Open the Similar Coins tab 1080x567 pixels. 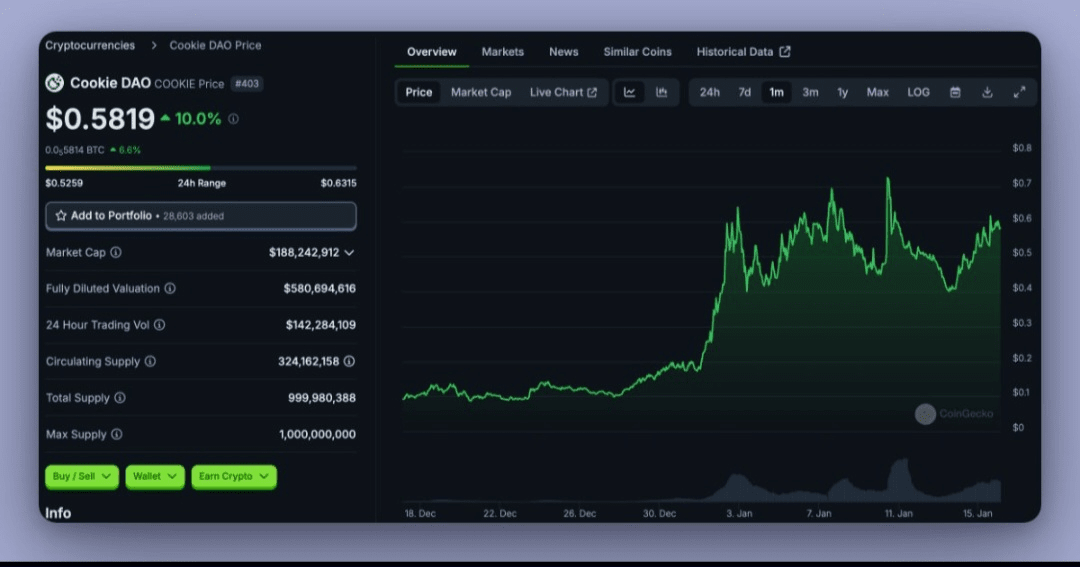pos(637,52)
